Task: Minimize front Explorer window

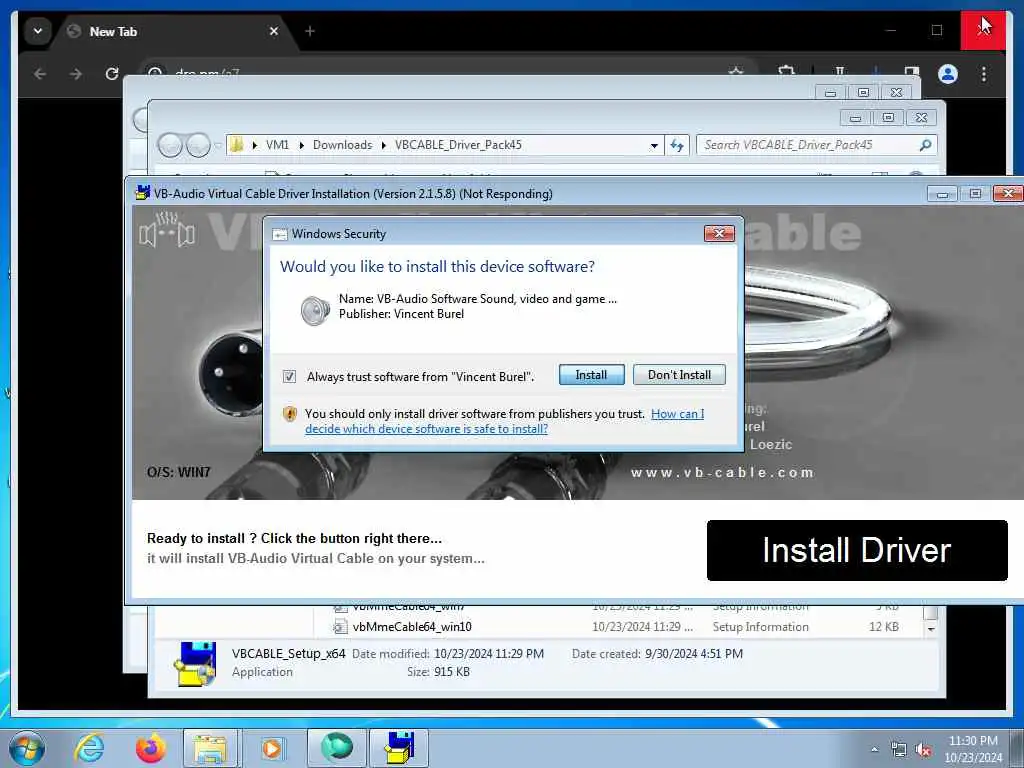Action: (x=855, y=118)
